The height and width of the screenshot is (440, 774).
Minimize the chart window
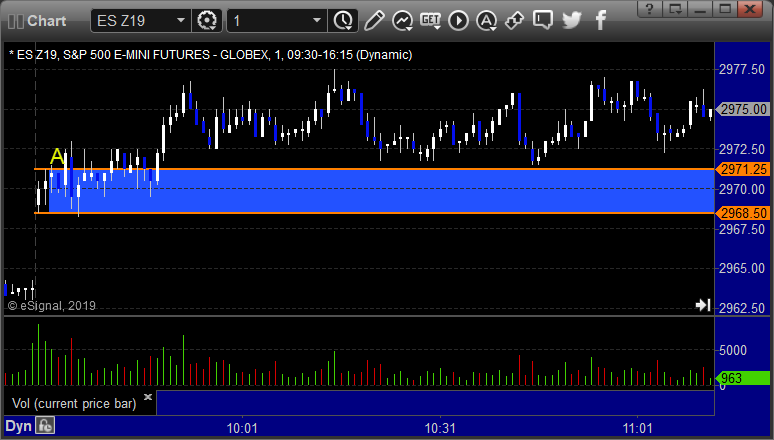[700, 9]
